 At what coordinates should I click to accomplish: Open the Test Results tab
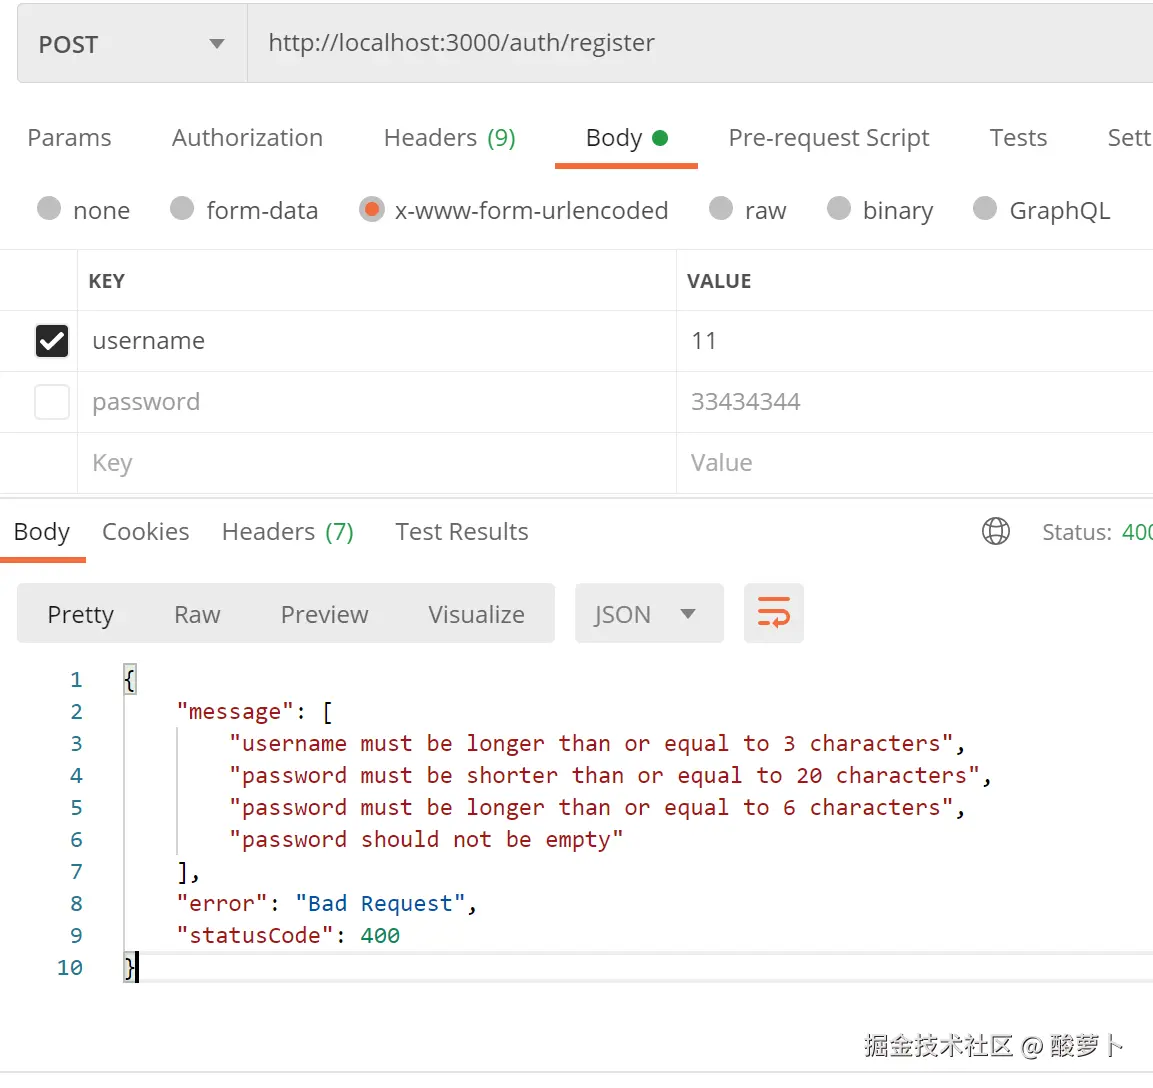(461, 532)
